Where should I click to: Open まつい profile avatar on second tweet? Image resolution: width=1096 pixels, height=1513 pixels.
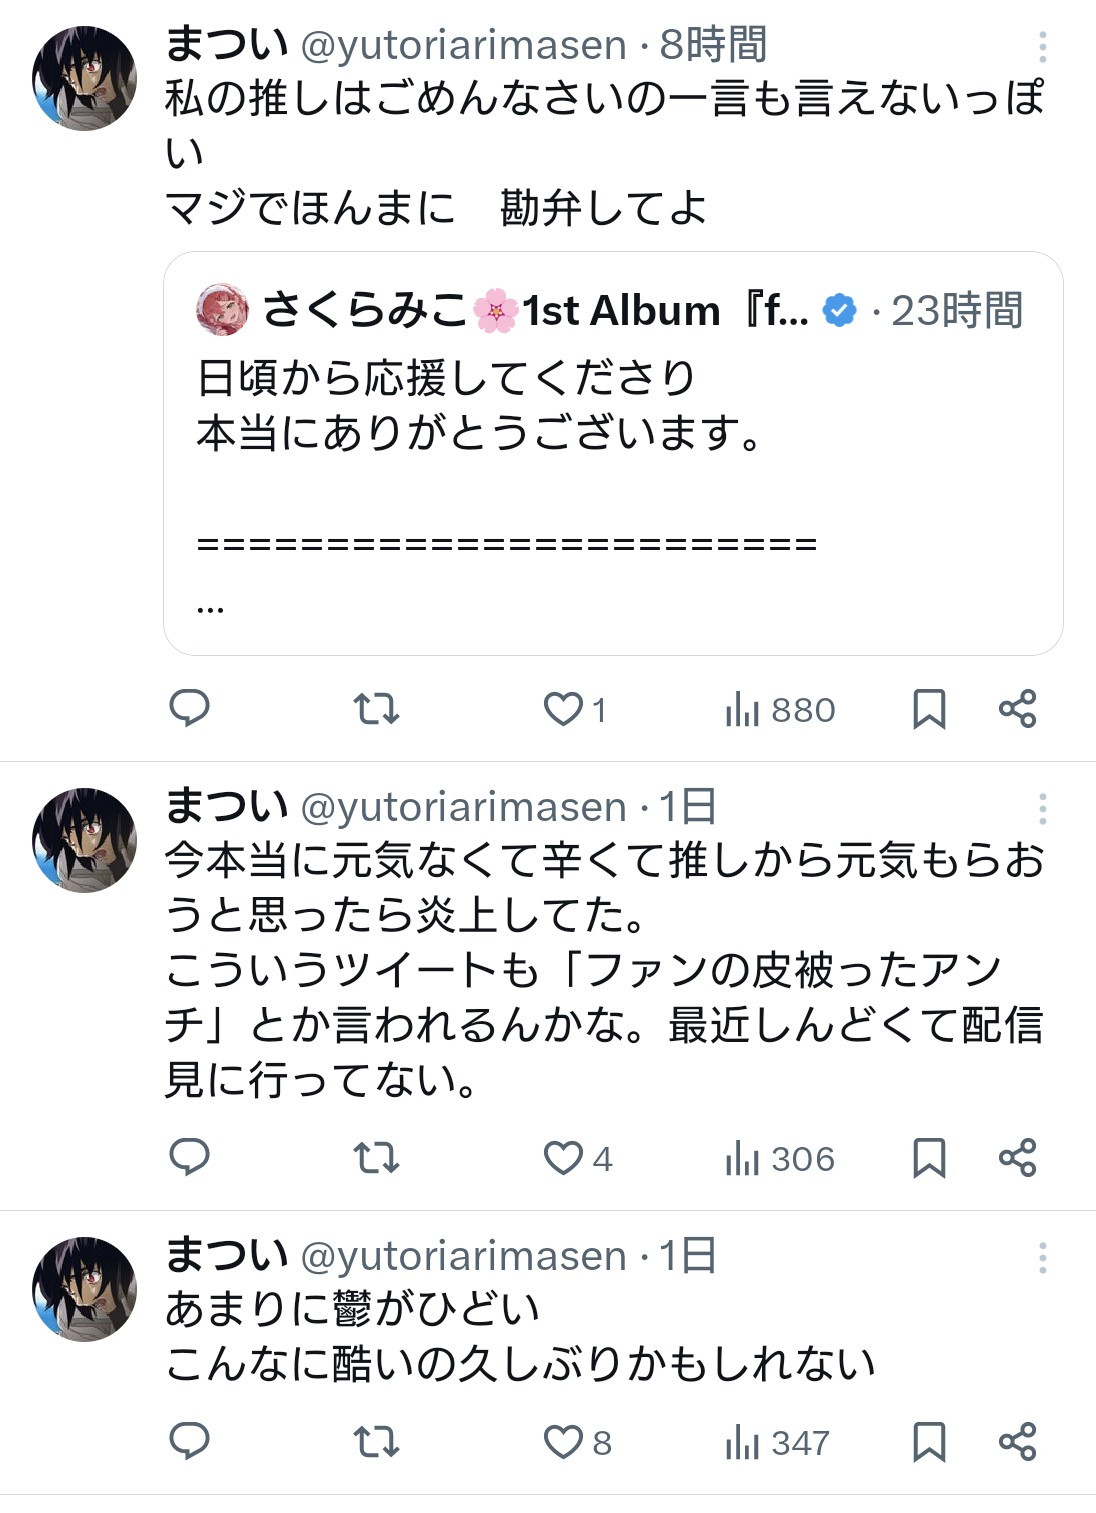click(84, 839)
